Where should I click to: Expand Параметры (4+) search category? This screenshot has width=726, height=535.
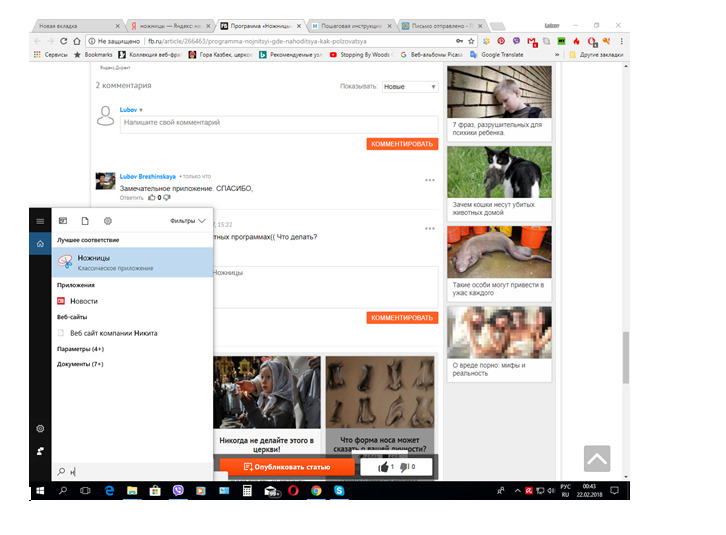click(80, 349)
